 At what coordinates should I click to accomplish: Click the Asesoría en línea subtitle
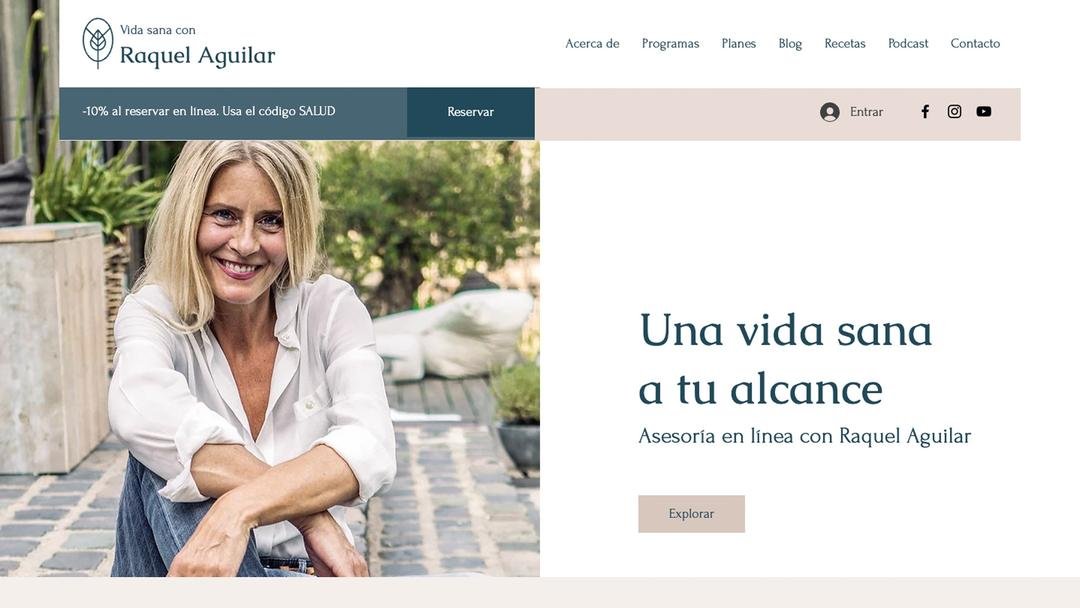804,437
